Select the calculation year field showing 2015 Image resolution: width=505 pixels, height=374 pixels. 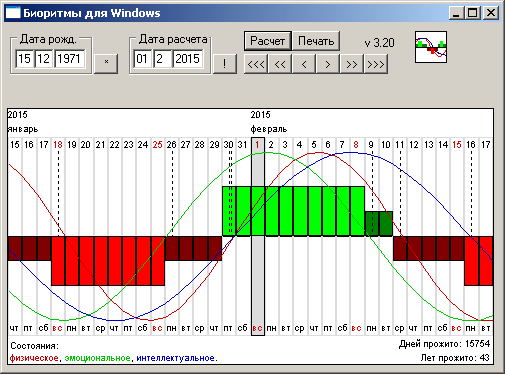click(188, 59)
